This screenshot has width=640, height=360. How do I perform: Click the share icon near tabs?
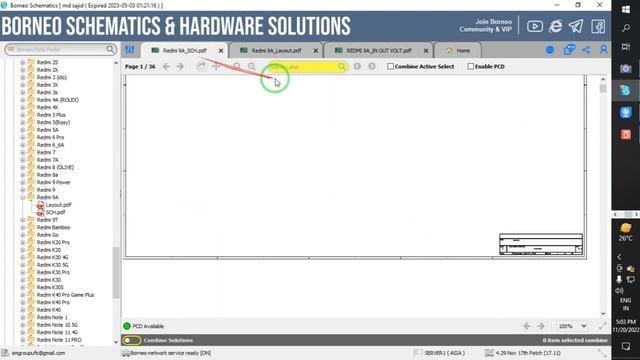coord(586,50)
